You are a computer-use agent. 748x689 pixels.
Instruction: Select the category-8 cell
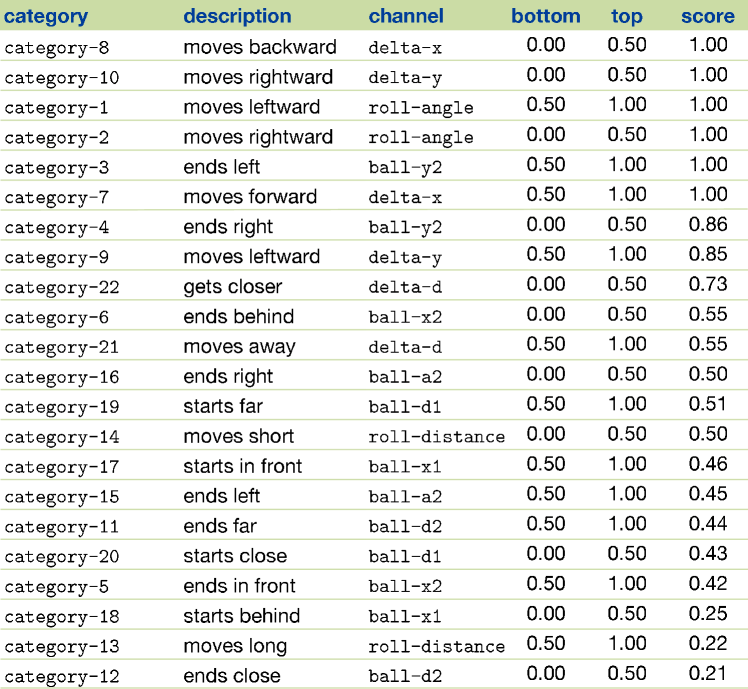pos(57,48)
